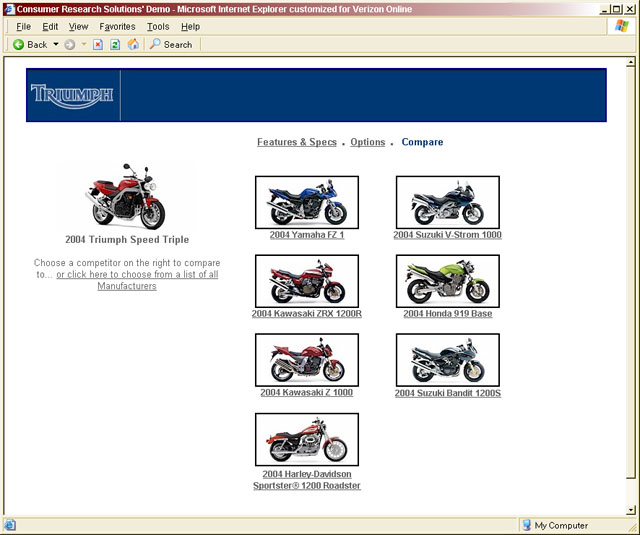The height and width of the screenshot is (535, 640).
Task: Select the Kawasaki Z 1000 thumbnail
Action: click(307, 360)
